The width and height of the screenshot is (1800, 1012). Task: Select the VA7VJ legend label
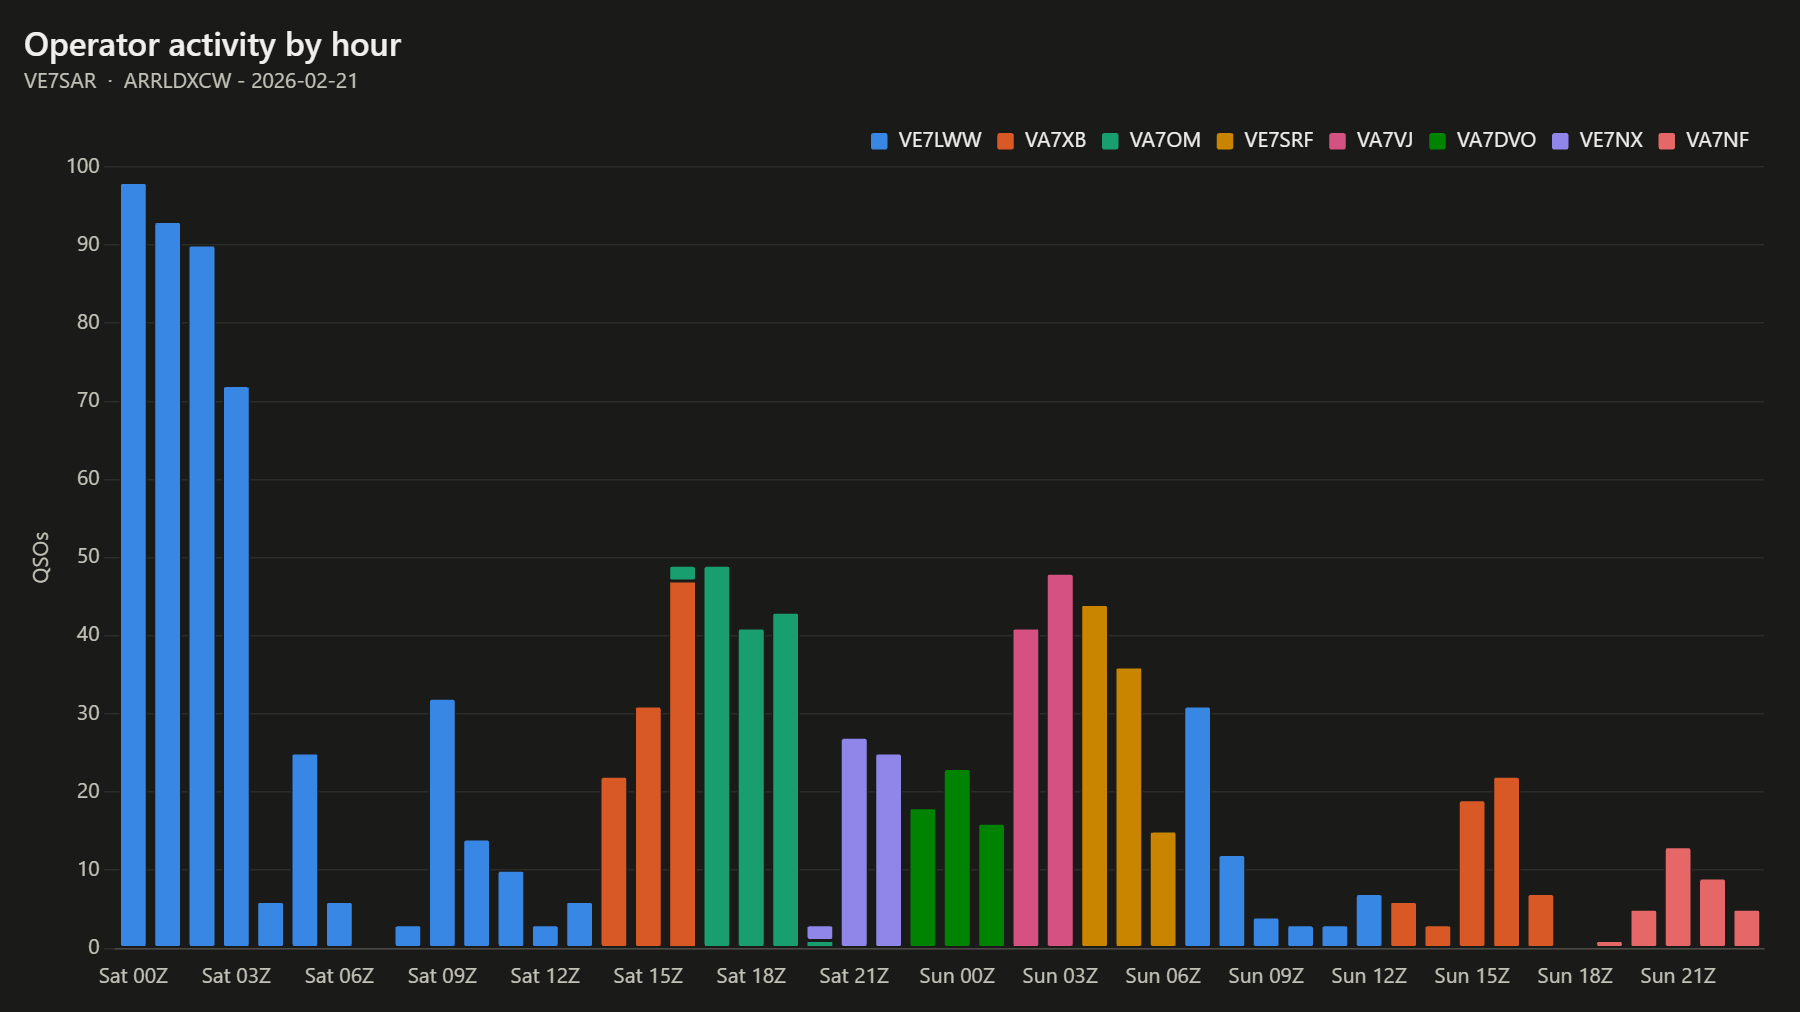(x=1385, y=141)
